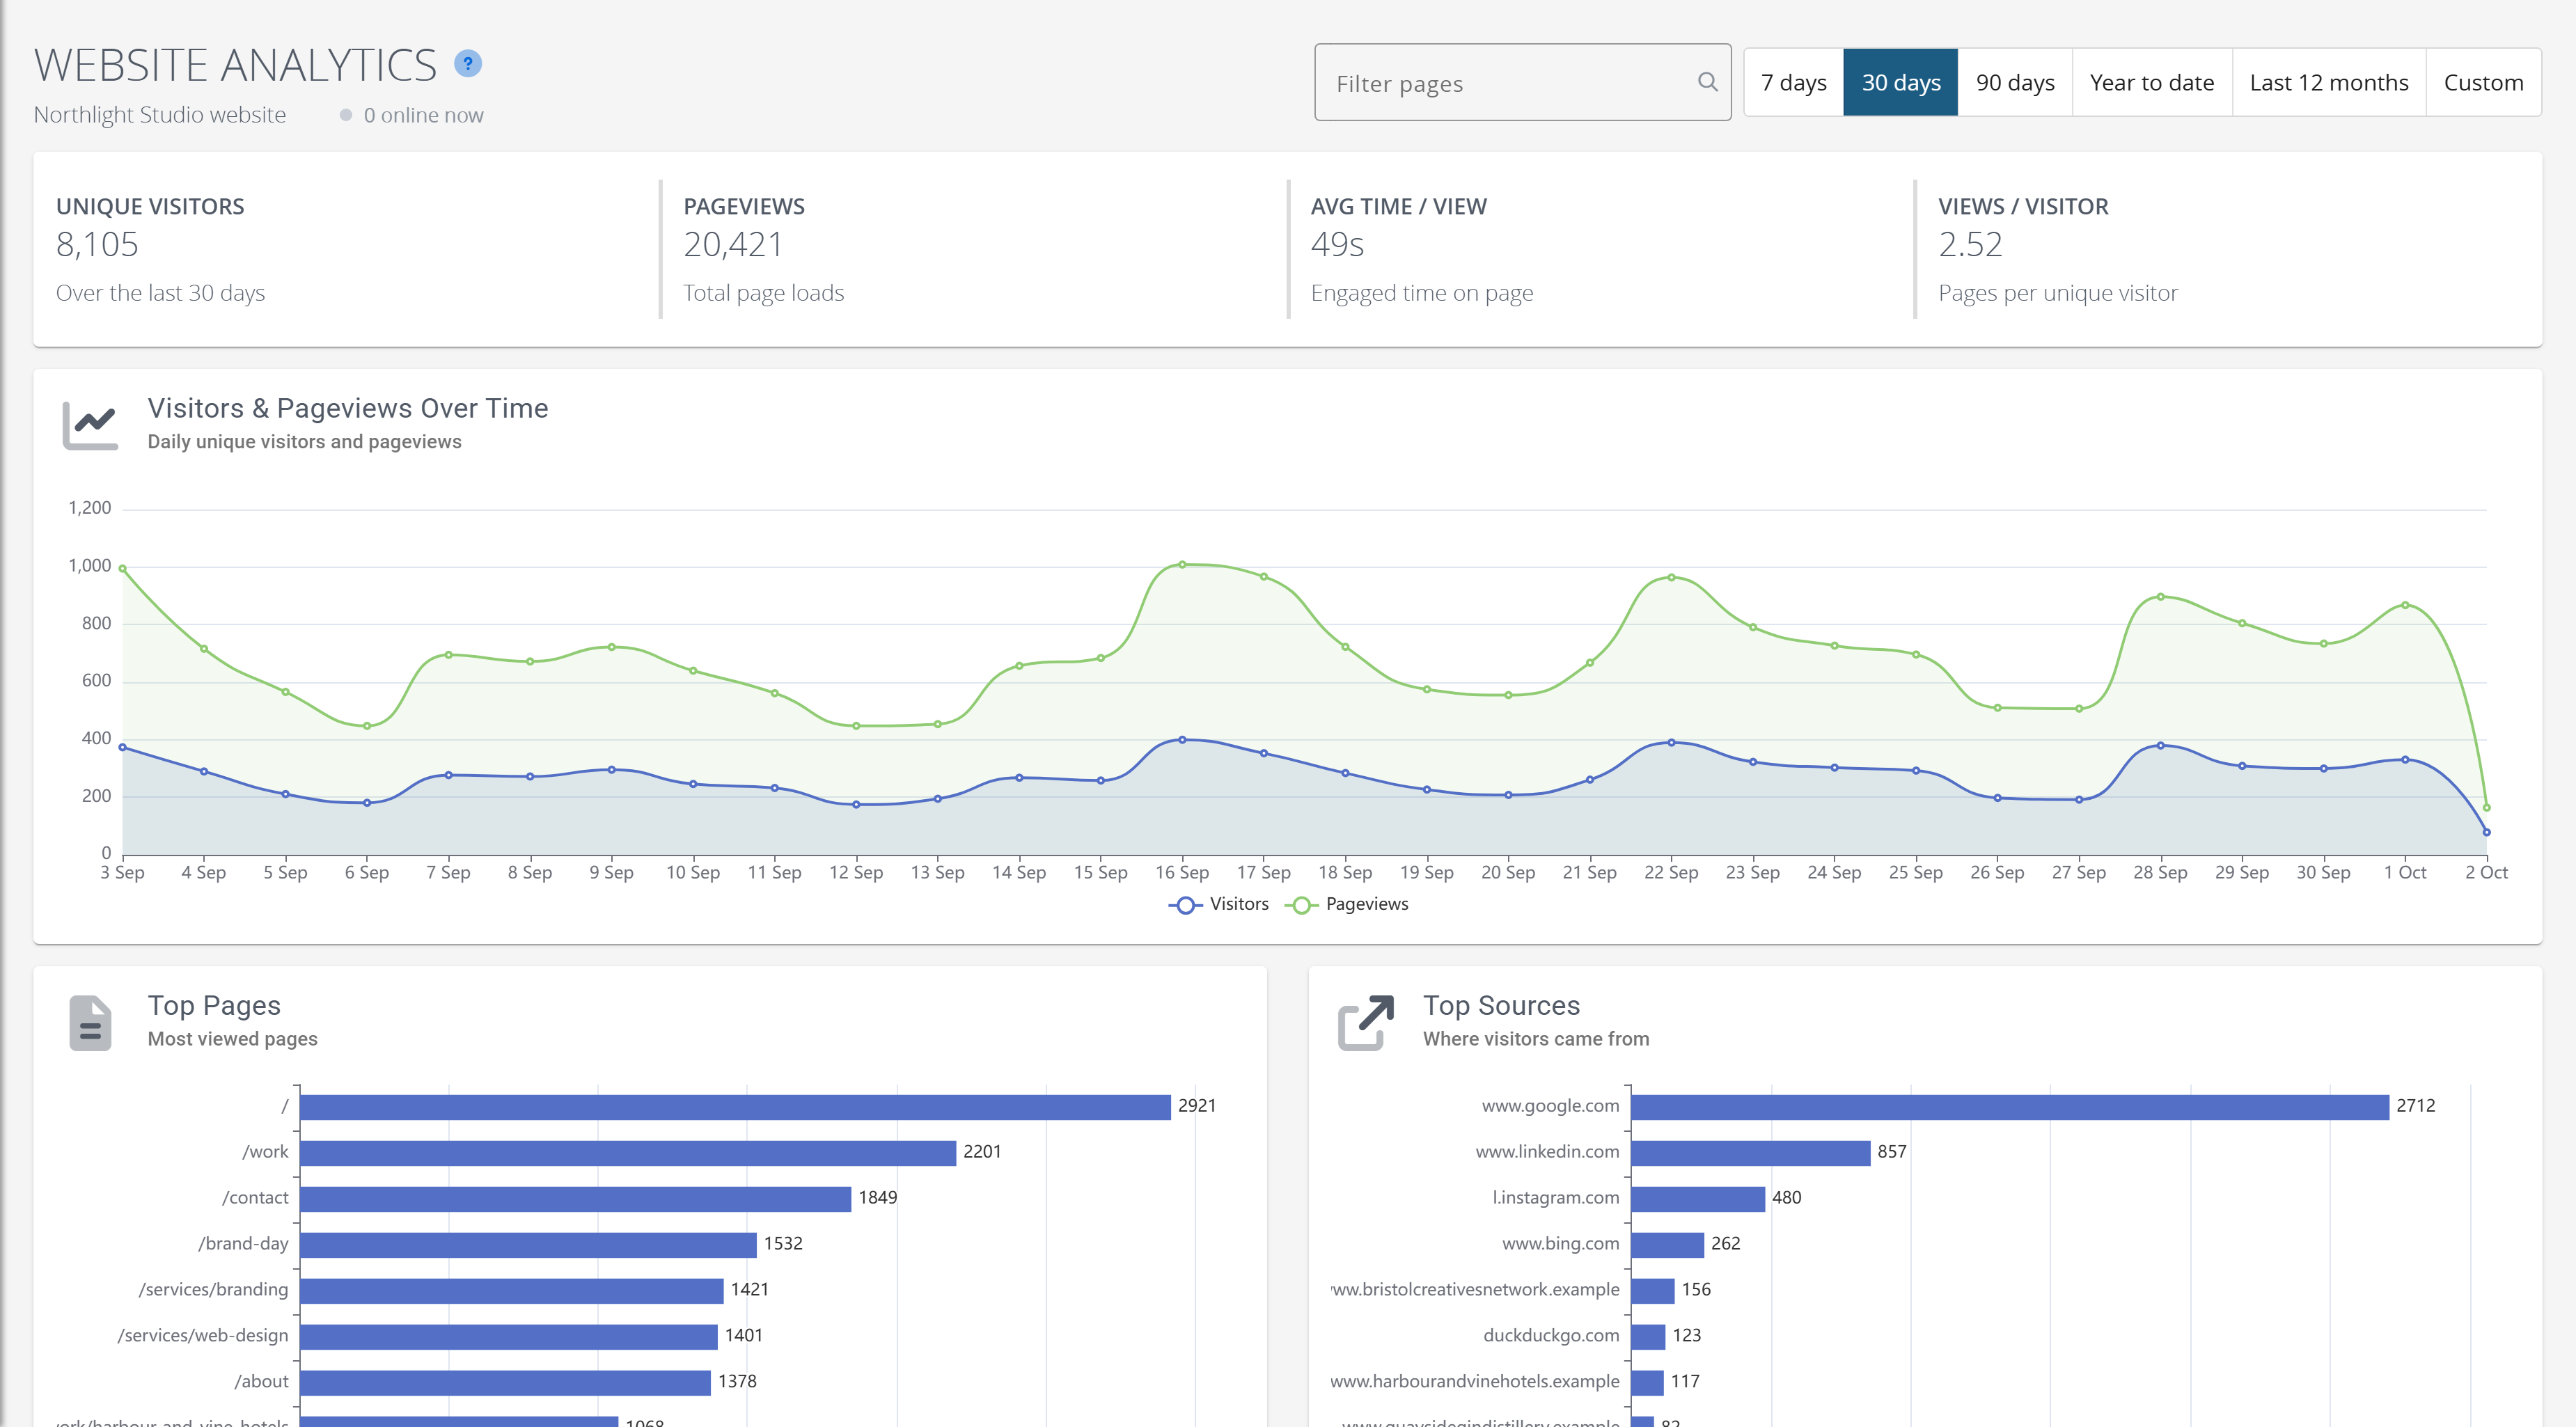Click the external link icon beside Top Sources
The image size is (2576, 1427).
[1366, 1022]
